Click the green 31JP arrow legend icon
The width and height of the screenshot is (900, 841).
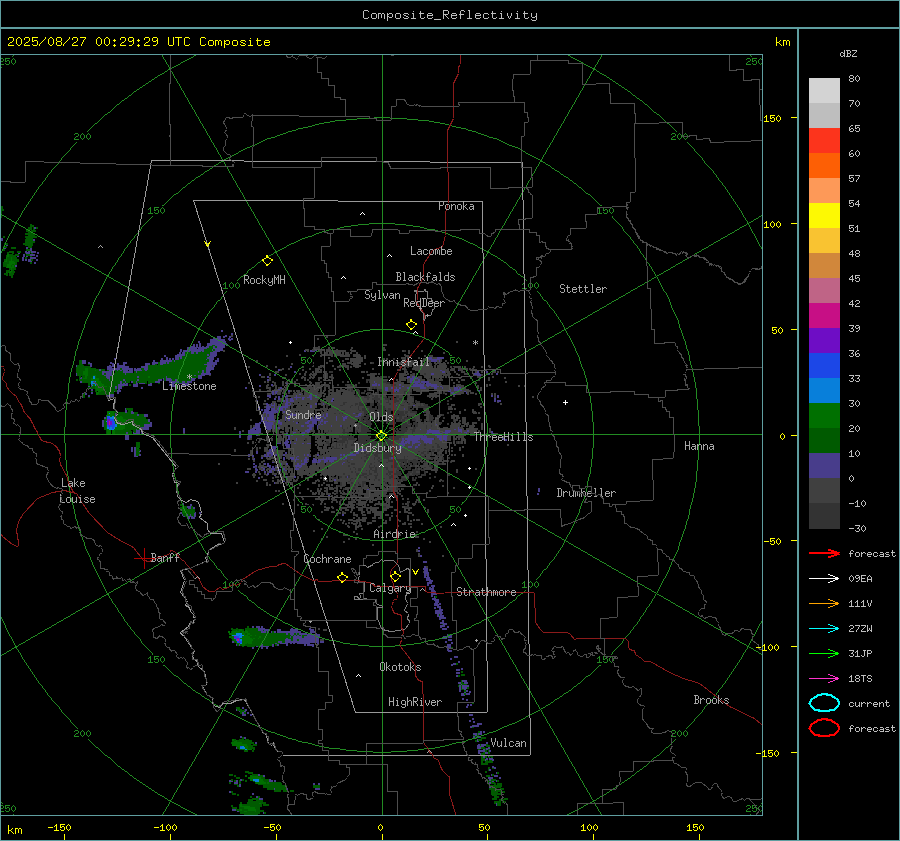[x=824, y=653]
